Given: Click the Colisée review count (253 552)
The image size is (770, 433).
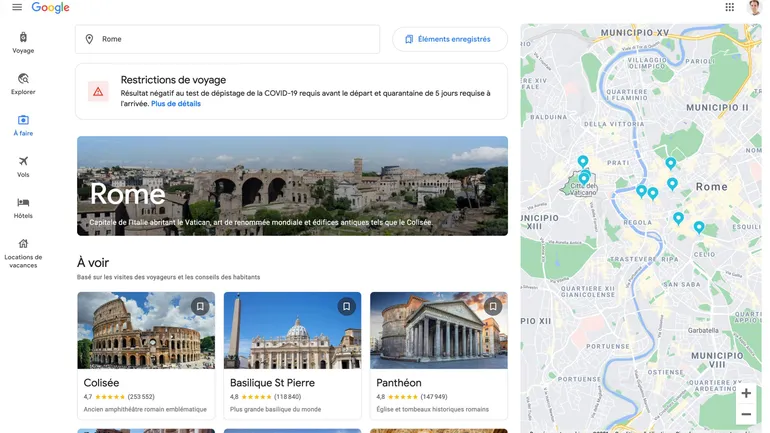Looking at the screenshot, I should (x=141, y=397).
